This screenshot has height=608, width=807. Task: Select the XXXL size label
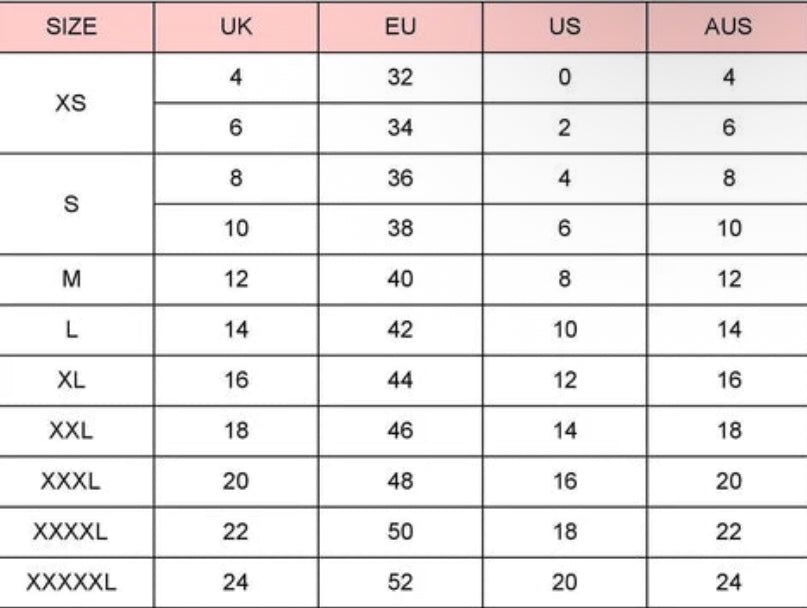point(71,481)
